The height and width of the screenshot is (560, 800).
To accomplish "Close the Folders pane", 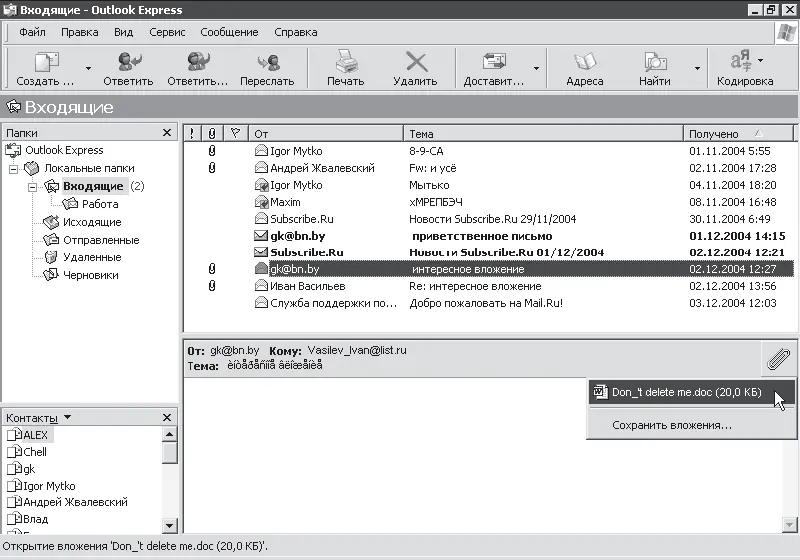I will [x=167, y=133].
